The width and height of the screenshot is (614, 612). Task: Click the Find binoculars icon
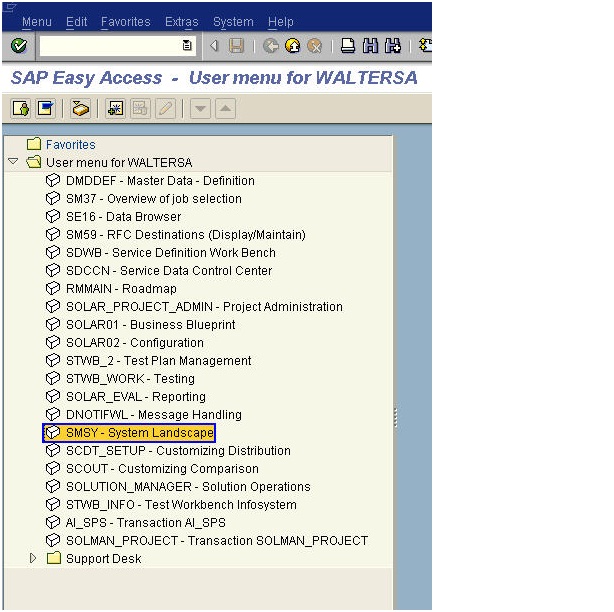pos(370,46)
